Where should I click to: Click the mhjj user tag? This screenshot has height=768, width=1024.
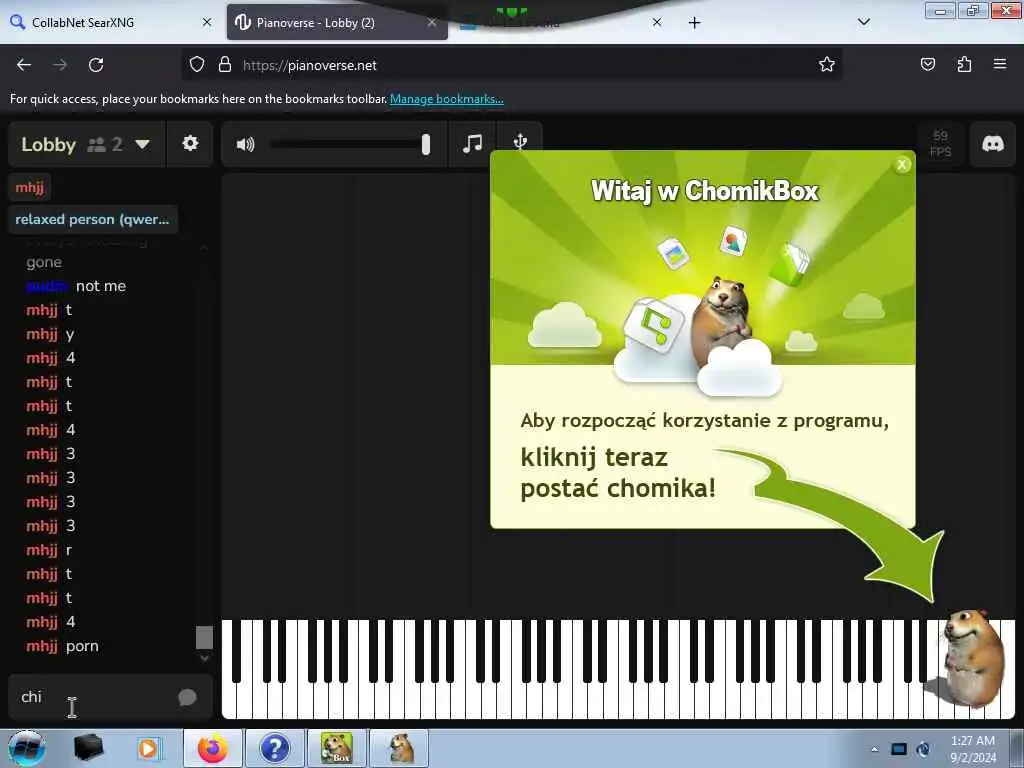[29, 187]
